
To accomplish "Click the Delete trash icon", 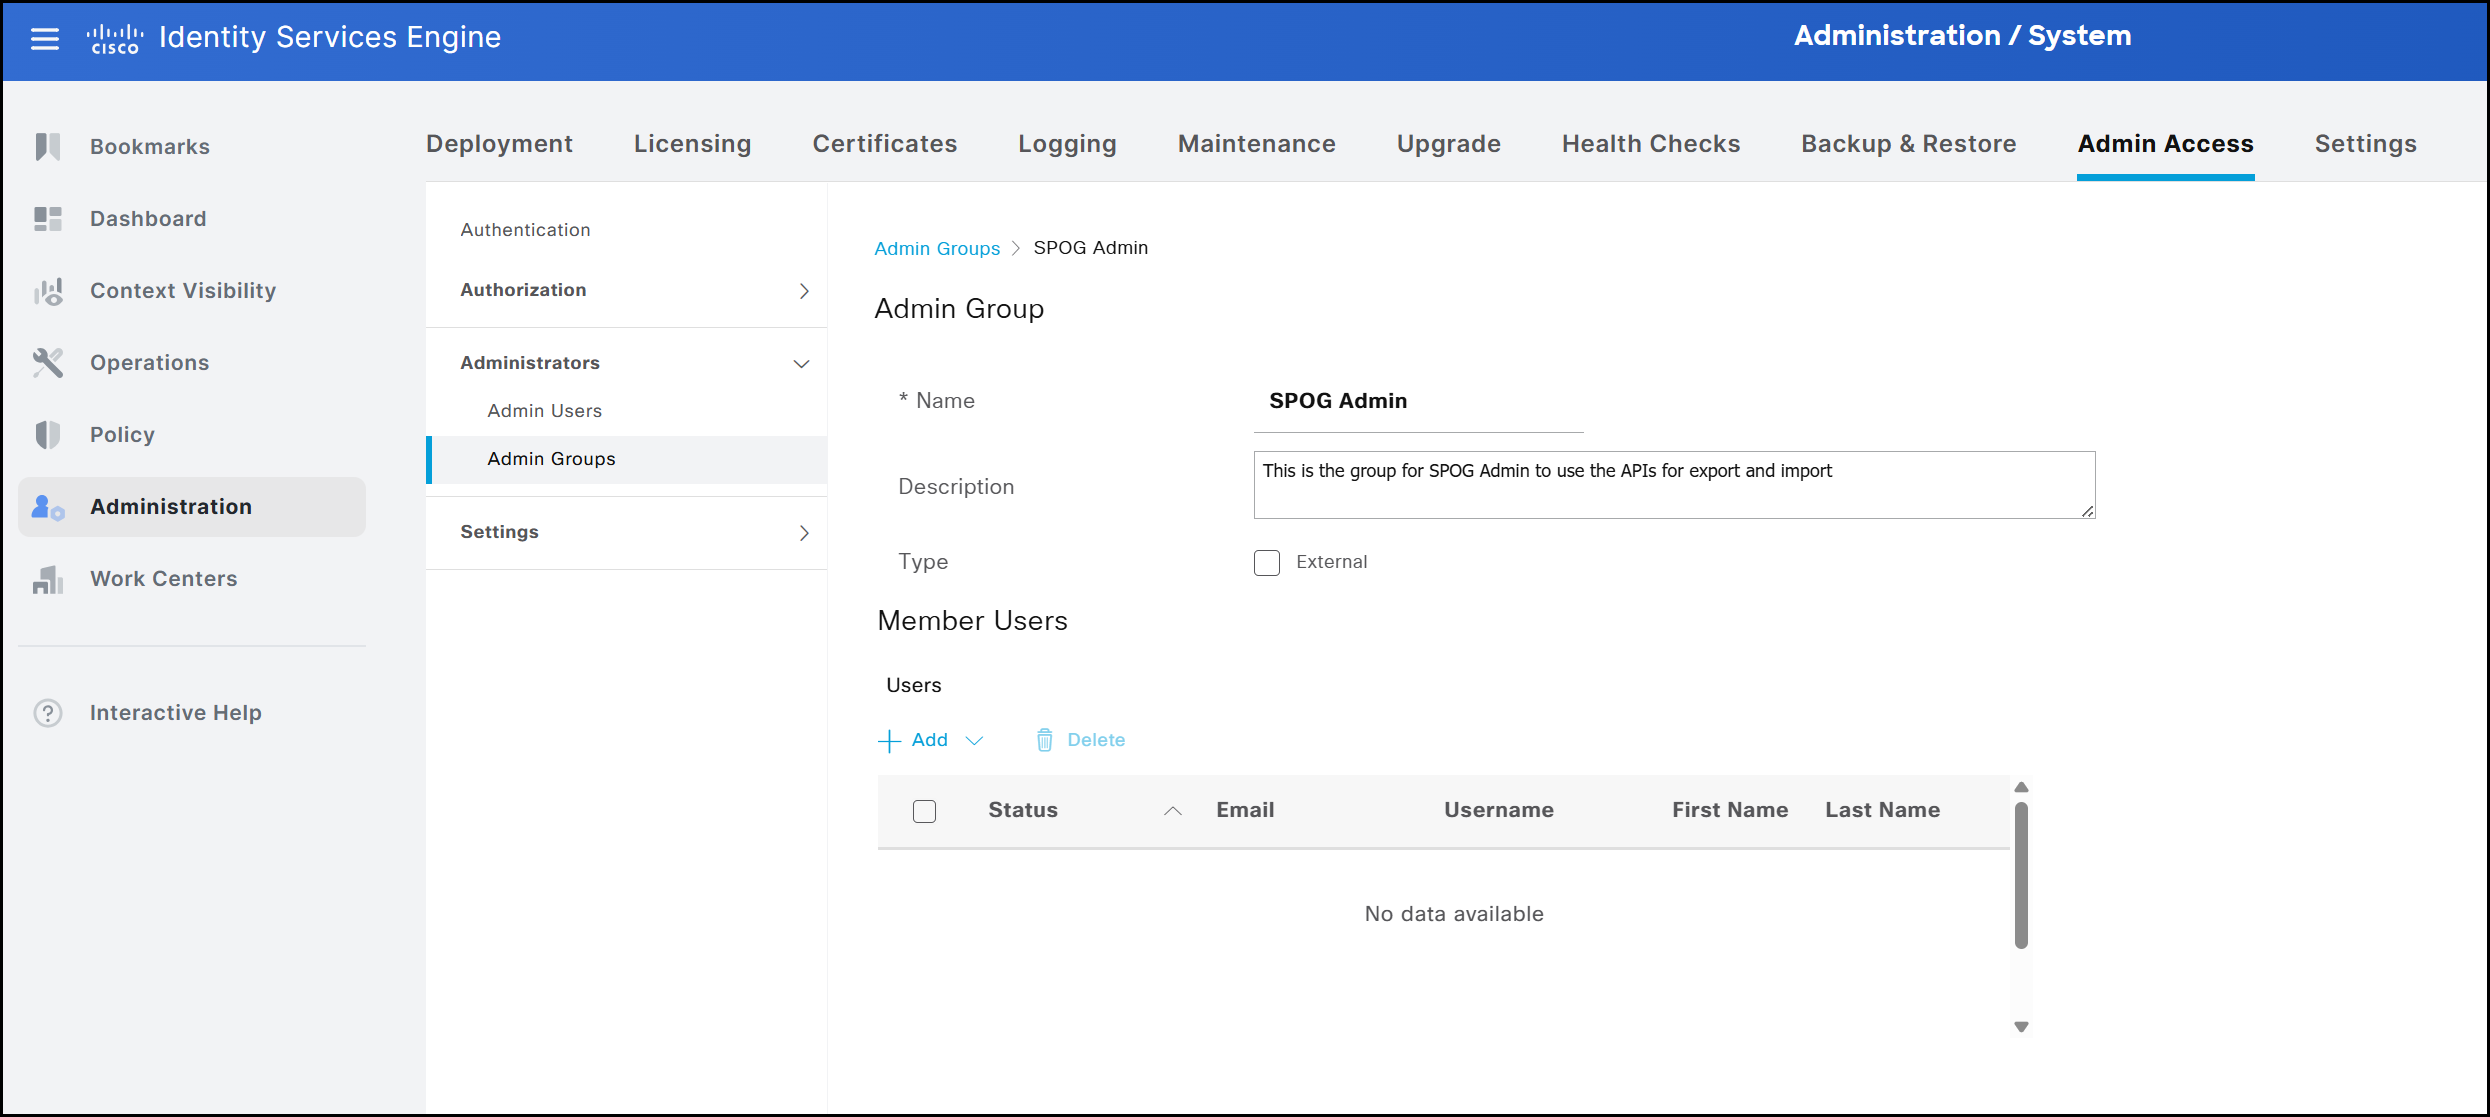I will coord(1044,740).
